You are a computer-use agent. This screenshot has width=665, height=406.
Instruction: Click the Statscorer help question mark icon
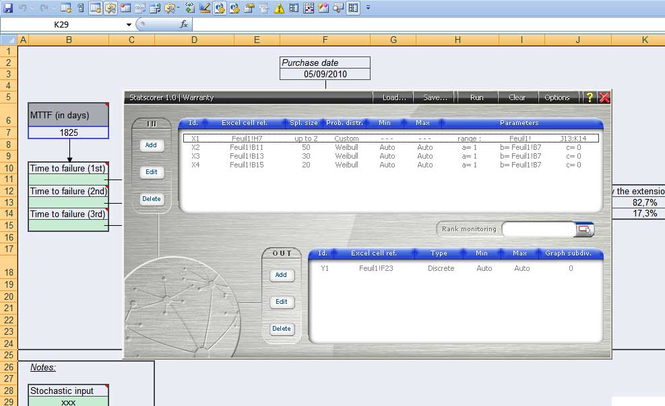[x=589, y=98]
